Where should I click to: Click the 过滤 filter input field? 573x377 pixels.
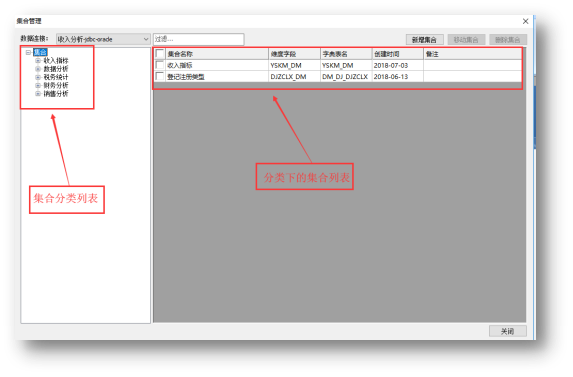click(x=199, y=39)
